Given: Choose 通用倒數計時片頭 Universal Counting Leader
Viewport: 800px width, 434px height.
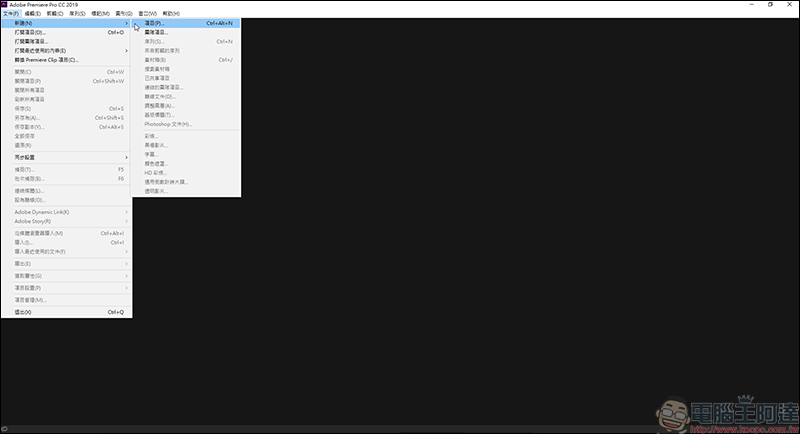Looking at the screenshot, I should click(186, 182).
